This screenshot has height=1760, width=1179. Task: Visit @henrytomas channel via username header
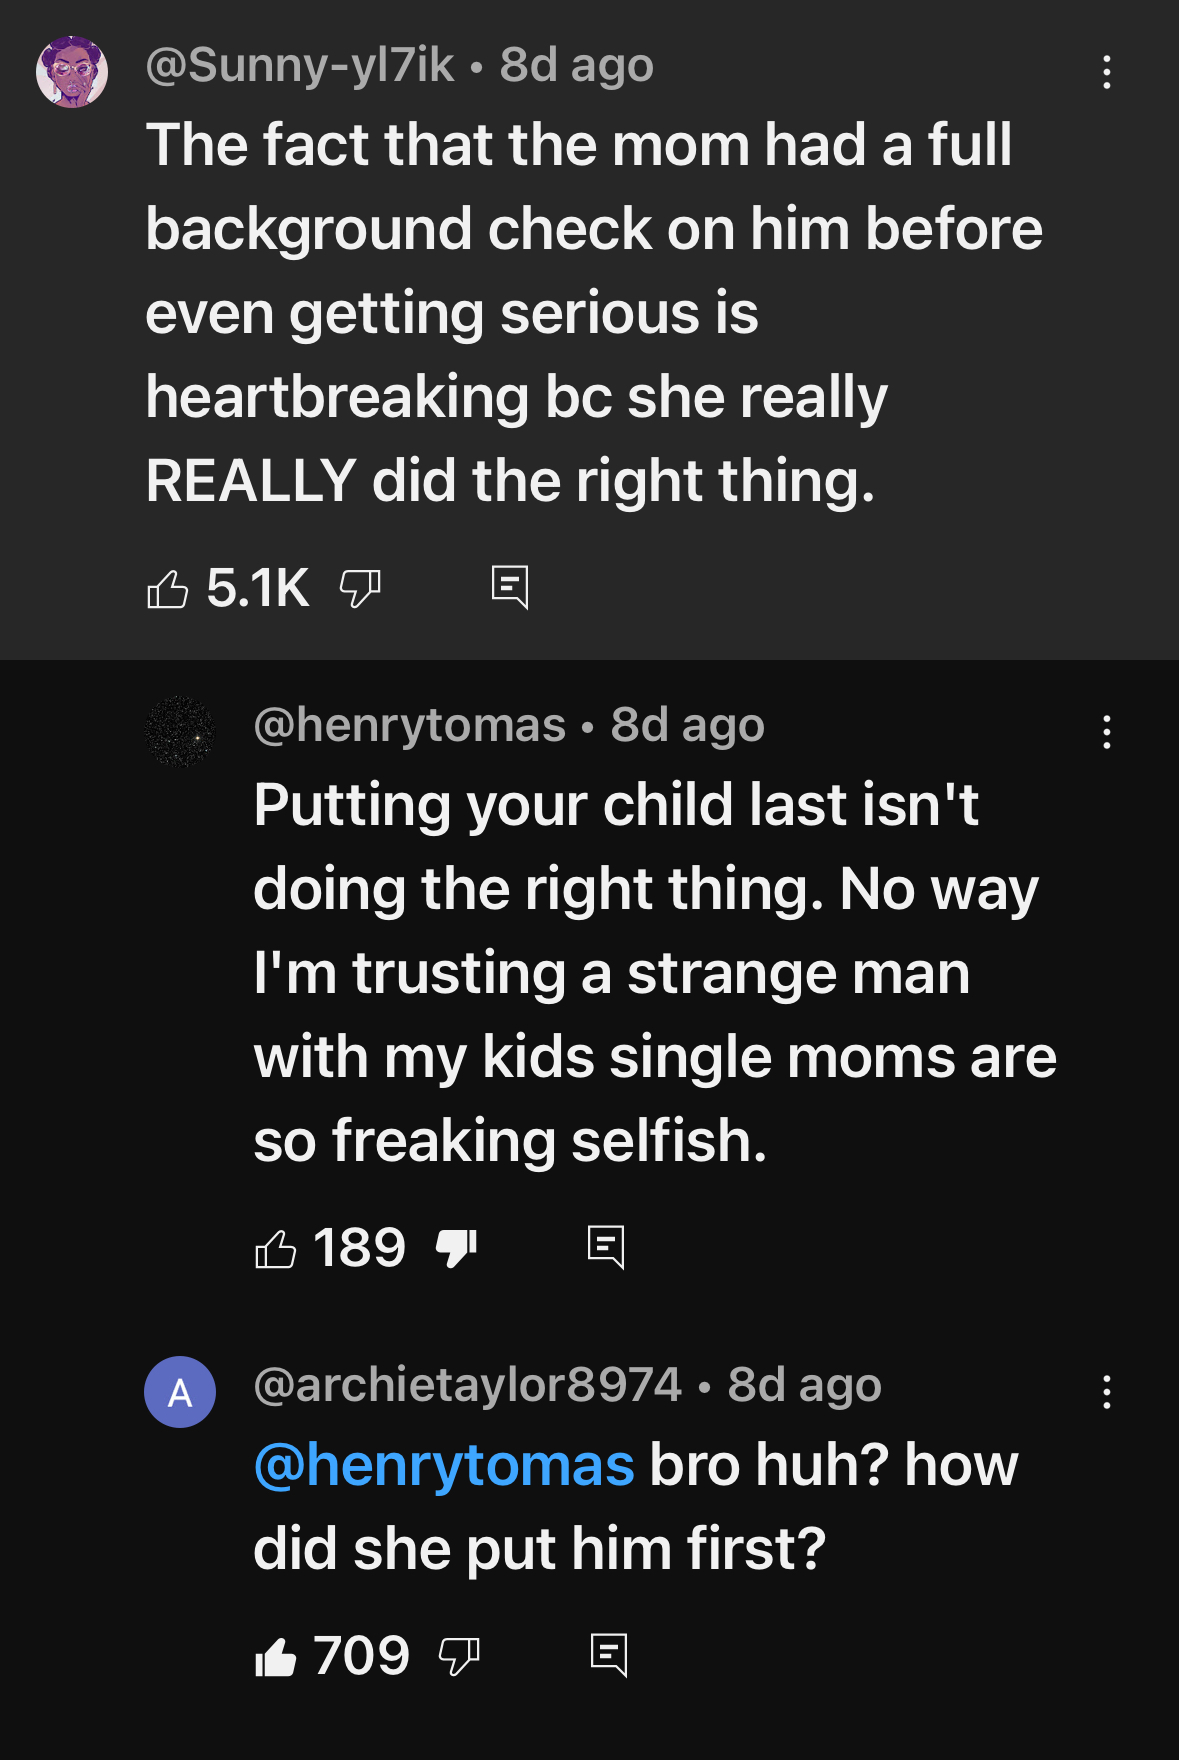click(x=410, y=726)
